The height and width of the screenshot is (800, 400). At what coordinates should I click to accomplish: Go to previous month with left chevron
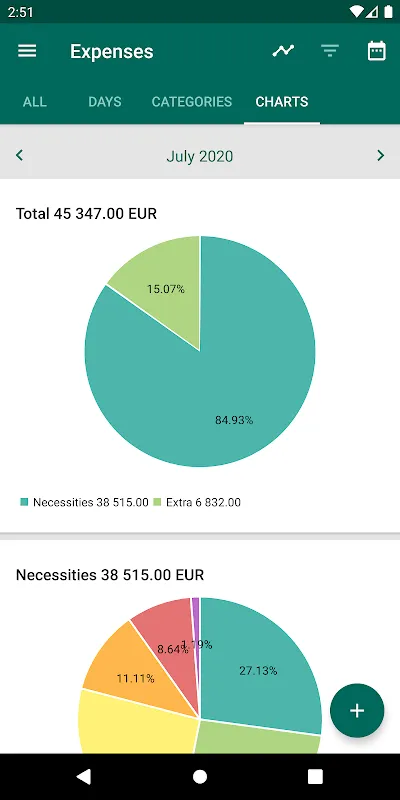19,155
